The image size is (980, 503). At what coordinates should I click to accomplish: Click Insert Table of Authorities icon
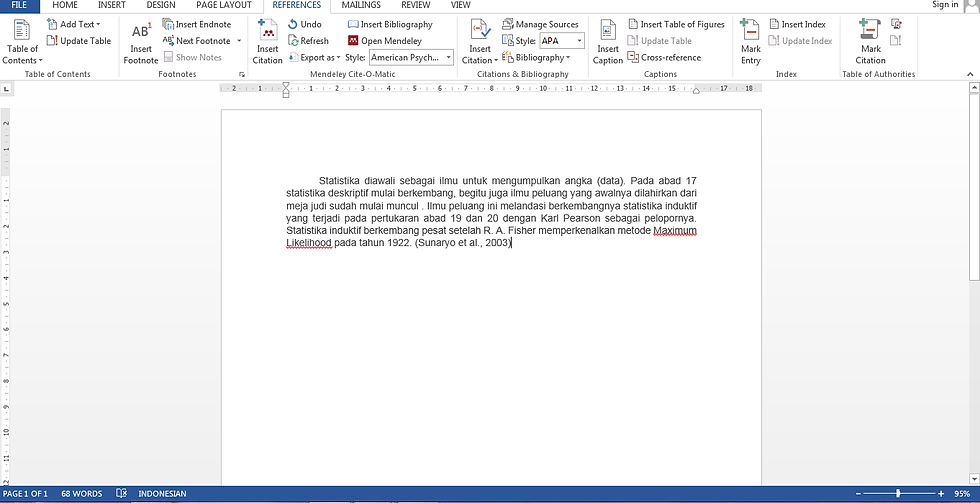pos(896,24)
